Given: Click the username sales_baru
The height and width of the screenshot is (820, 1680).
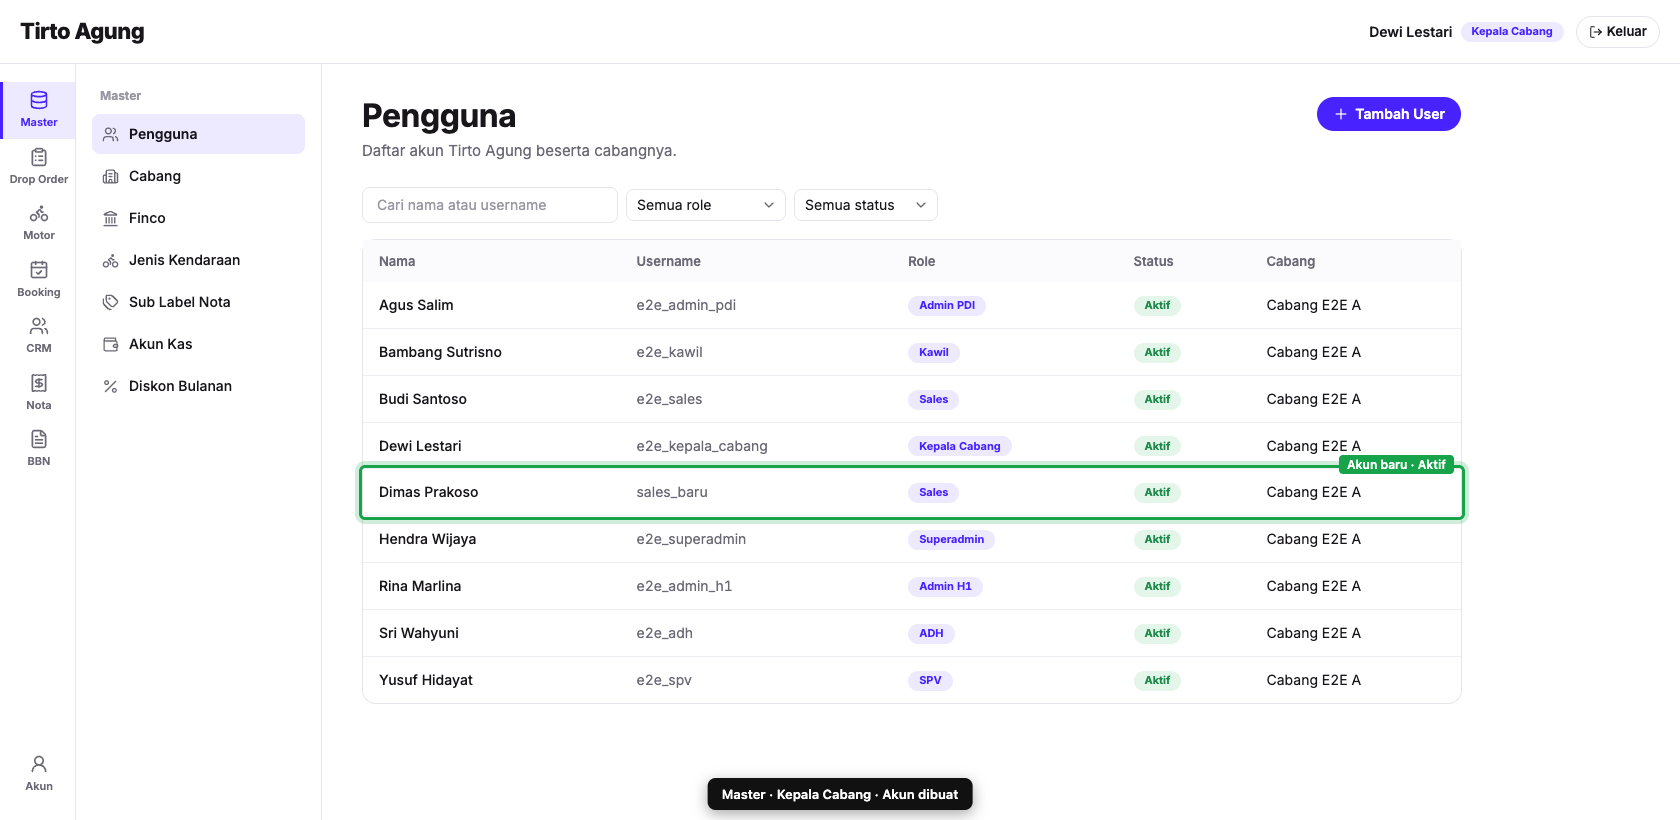Looking at the screenshot, I should pos(672,492).
